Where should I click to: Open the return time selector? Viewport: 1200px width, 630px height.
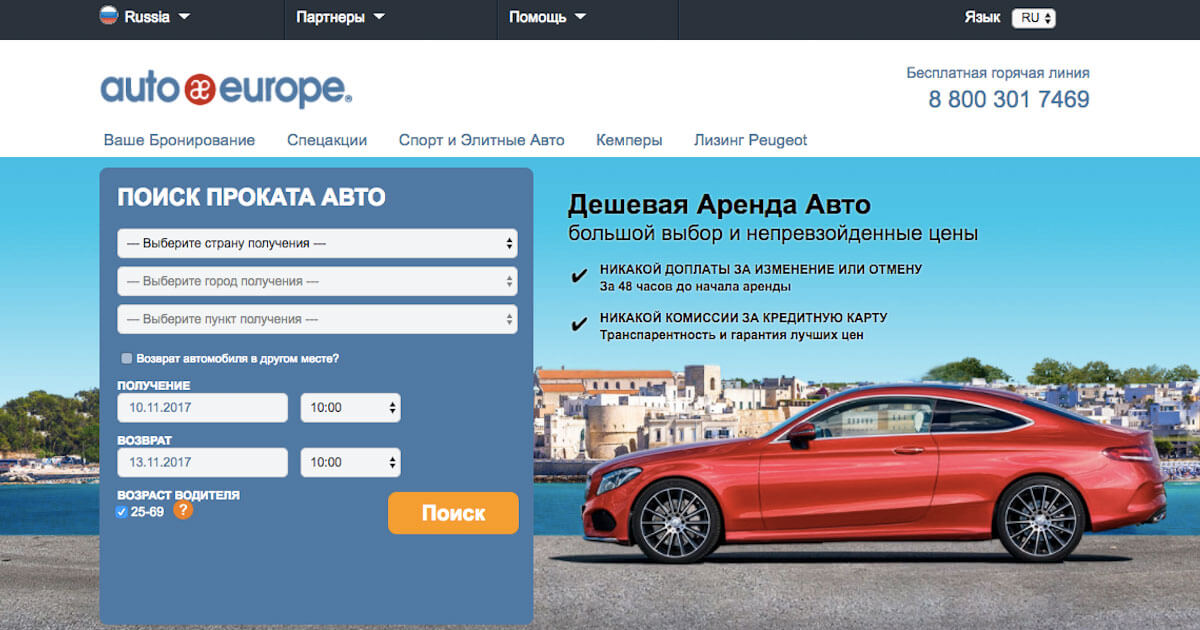pyautogui.click(x=350, y=462)
